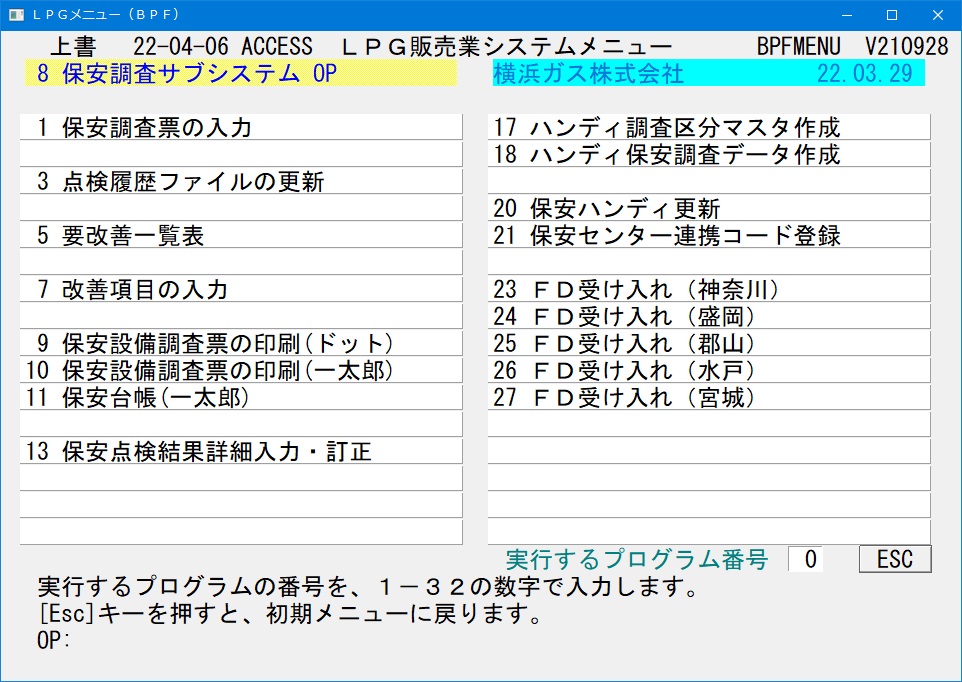Select 9 保安設備調査票の印刷(ドット)
The image size is (962, 682).
(241, 343)
